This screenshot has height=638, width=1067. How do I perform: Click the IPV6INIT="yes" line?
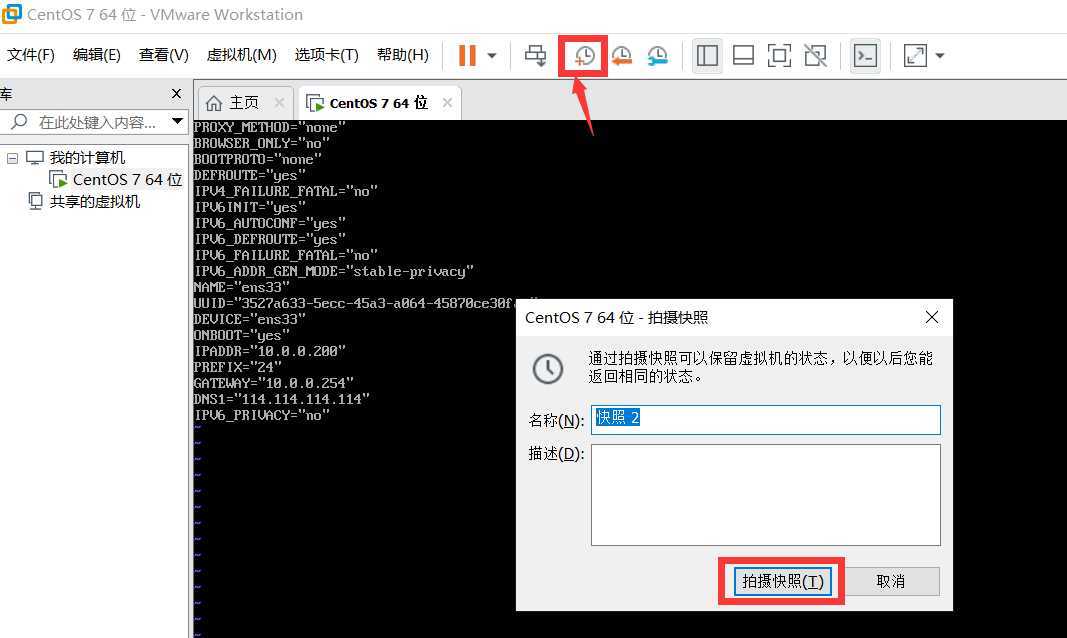click(x=250, y=207)
